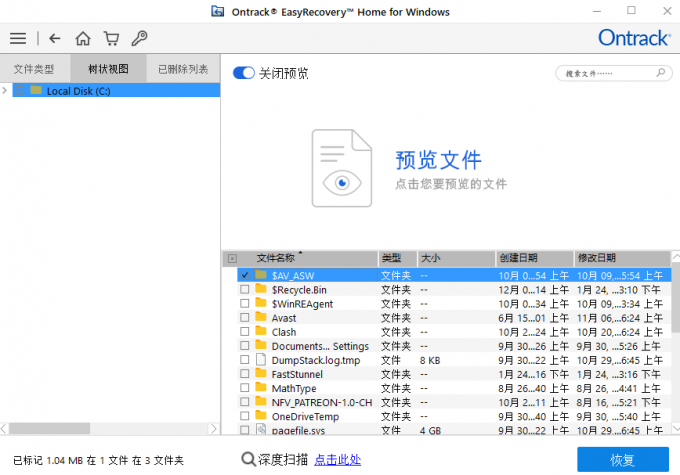Click the deep scan magnifier icon
This screenshot has height=475, width=680.
248,459
